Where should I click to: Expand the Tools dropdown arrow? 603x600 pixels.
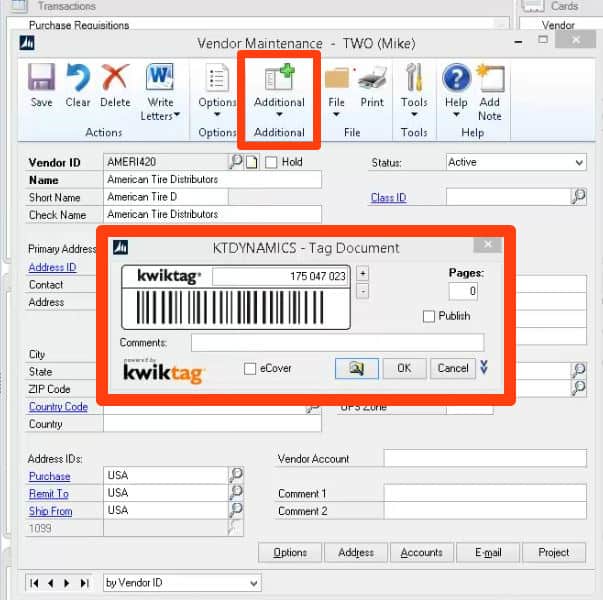coord(414,114)
